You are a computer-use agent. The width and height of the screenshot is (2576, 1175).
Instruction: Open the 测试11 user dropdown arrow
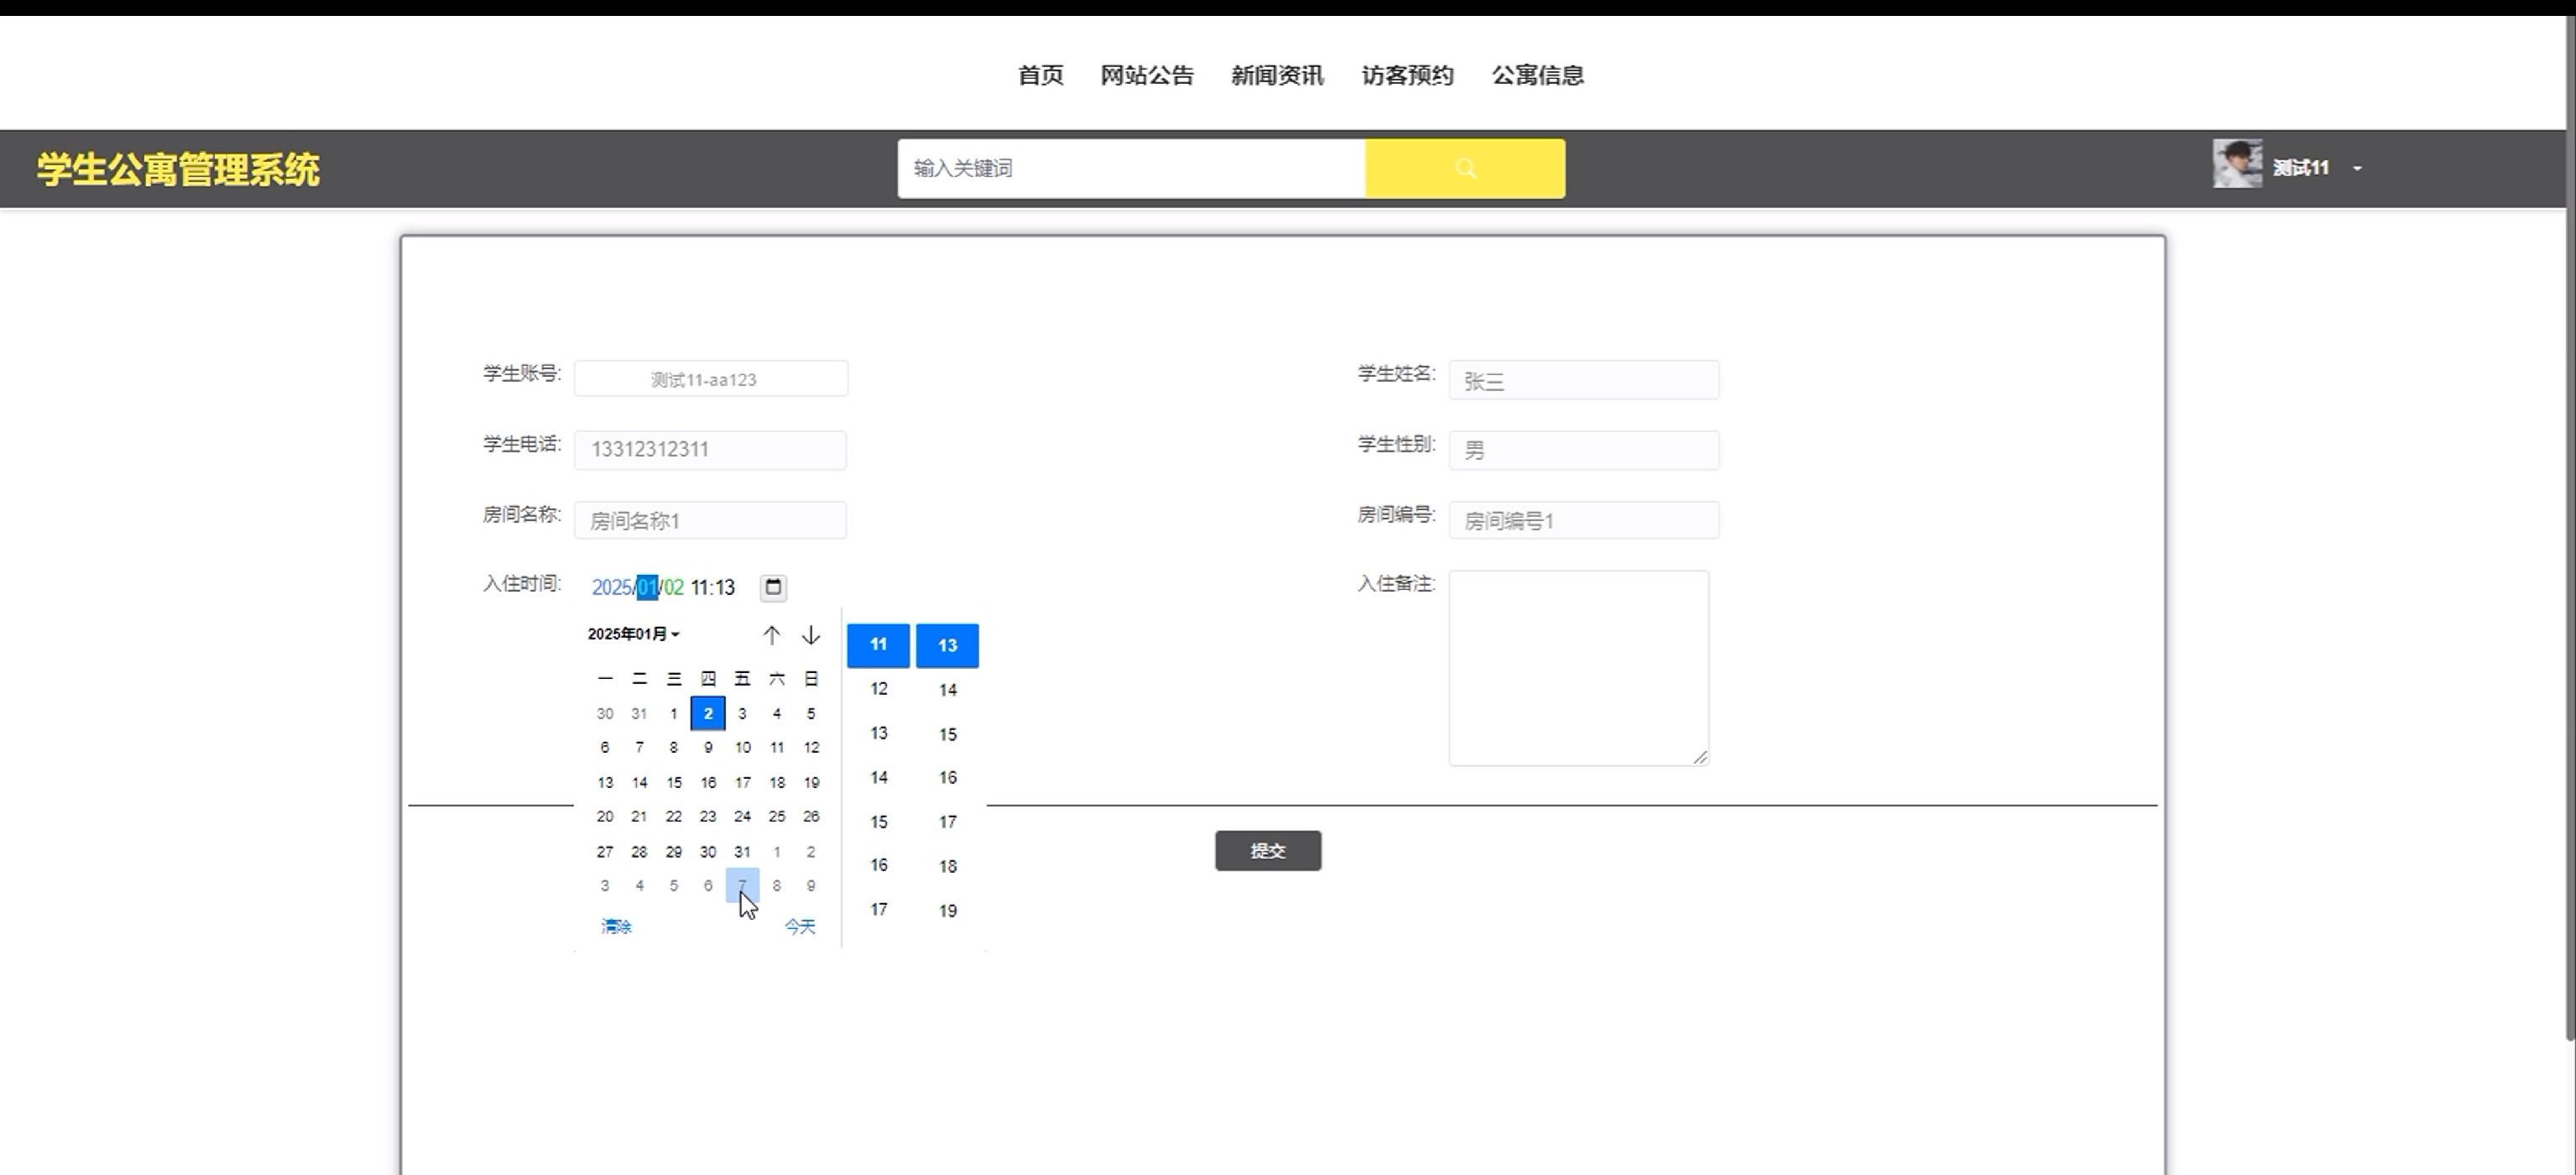[x=2357, y=168]
